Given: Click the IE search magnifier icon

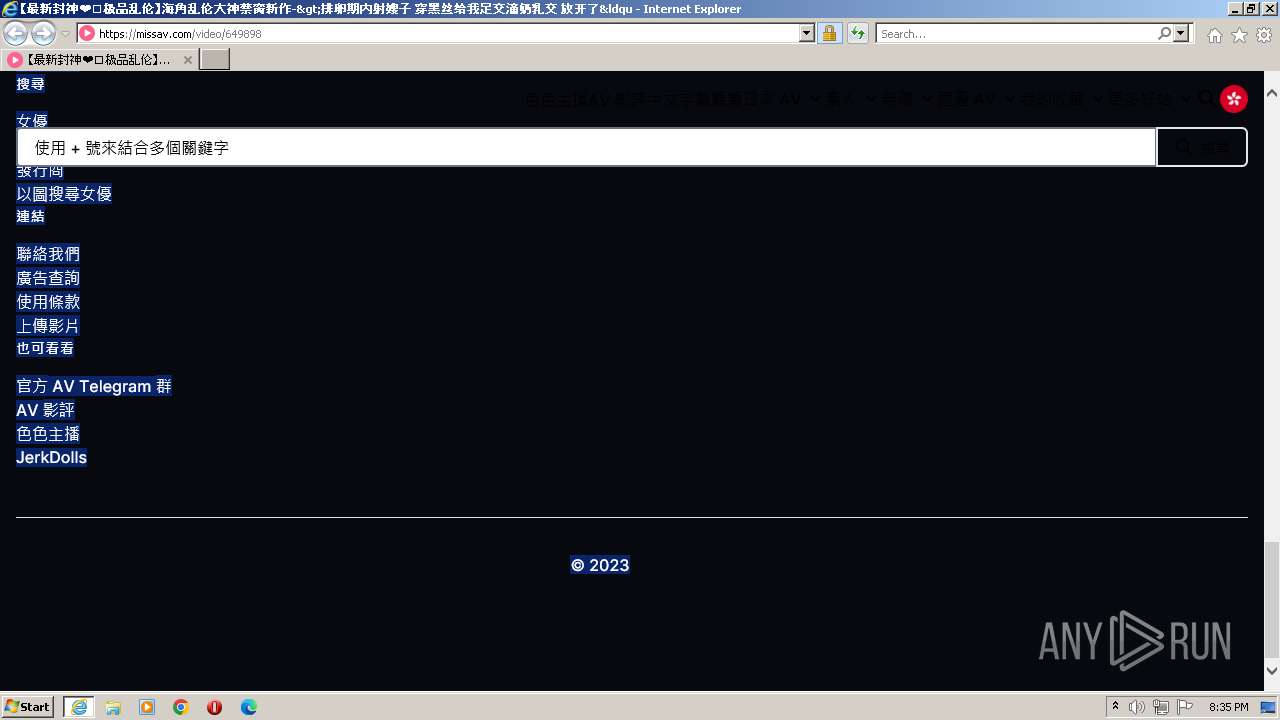Looking at the screenshot, I should coord(1165,33).
